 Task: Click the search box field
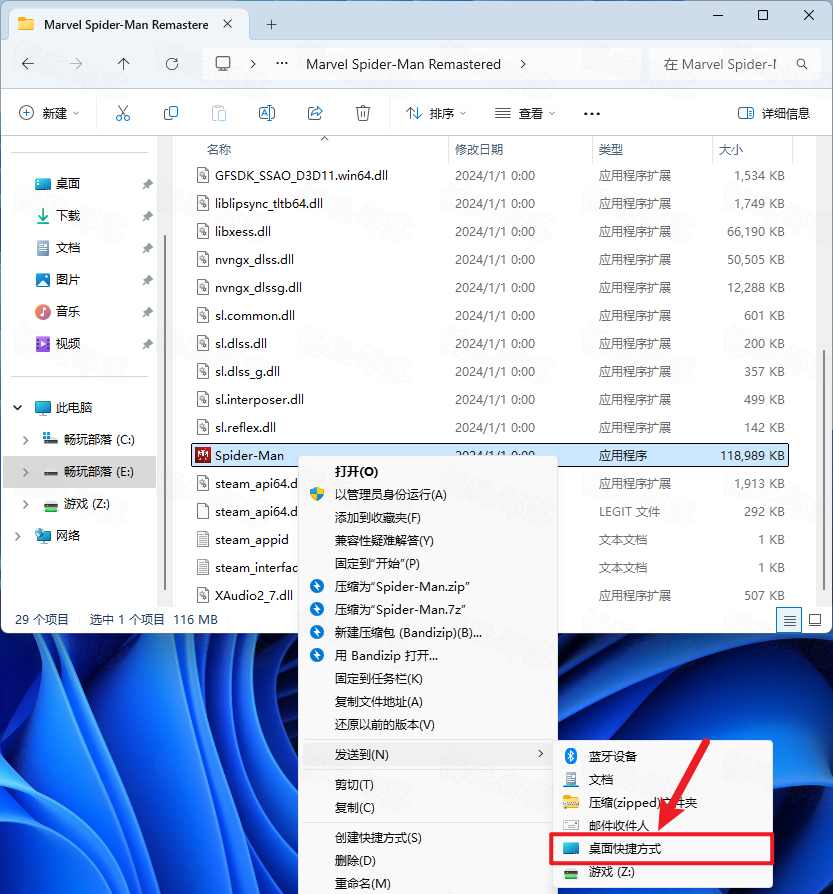point(734,64)
